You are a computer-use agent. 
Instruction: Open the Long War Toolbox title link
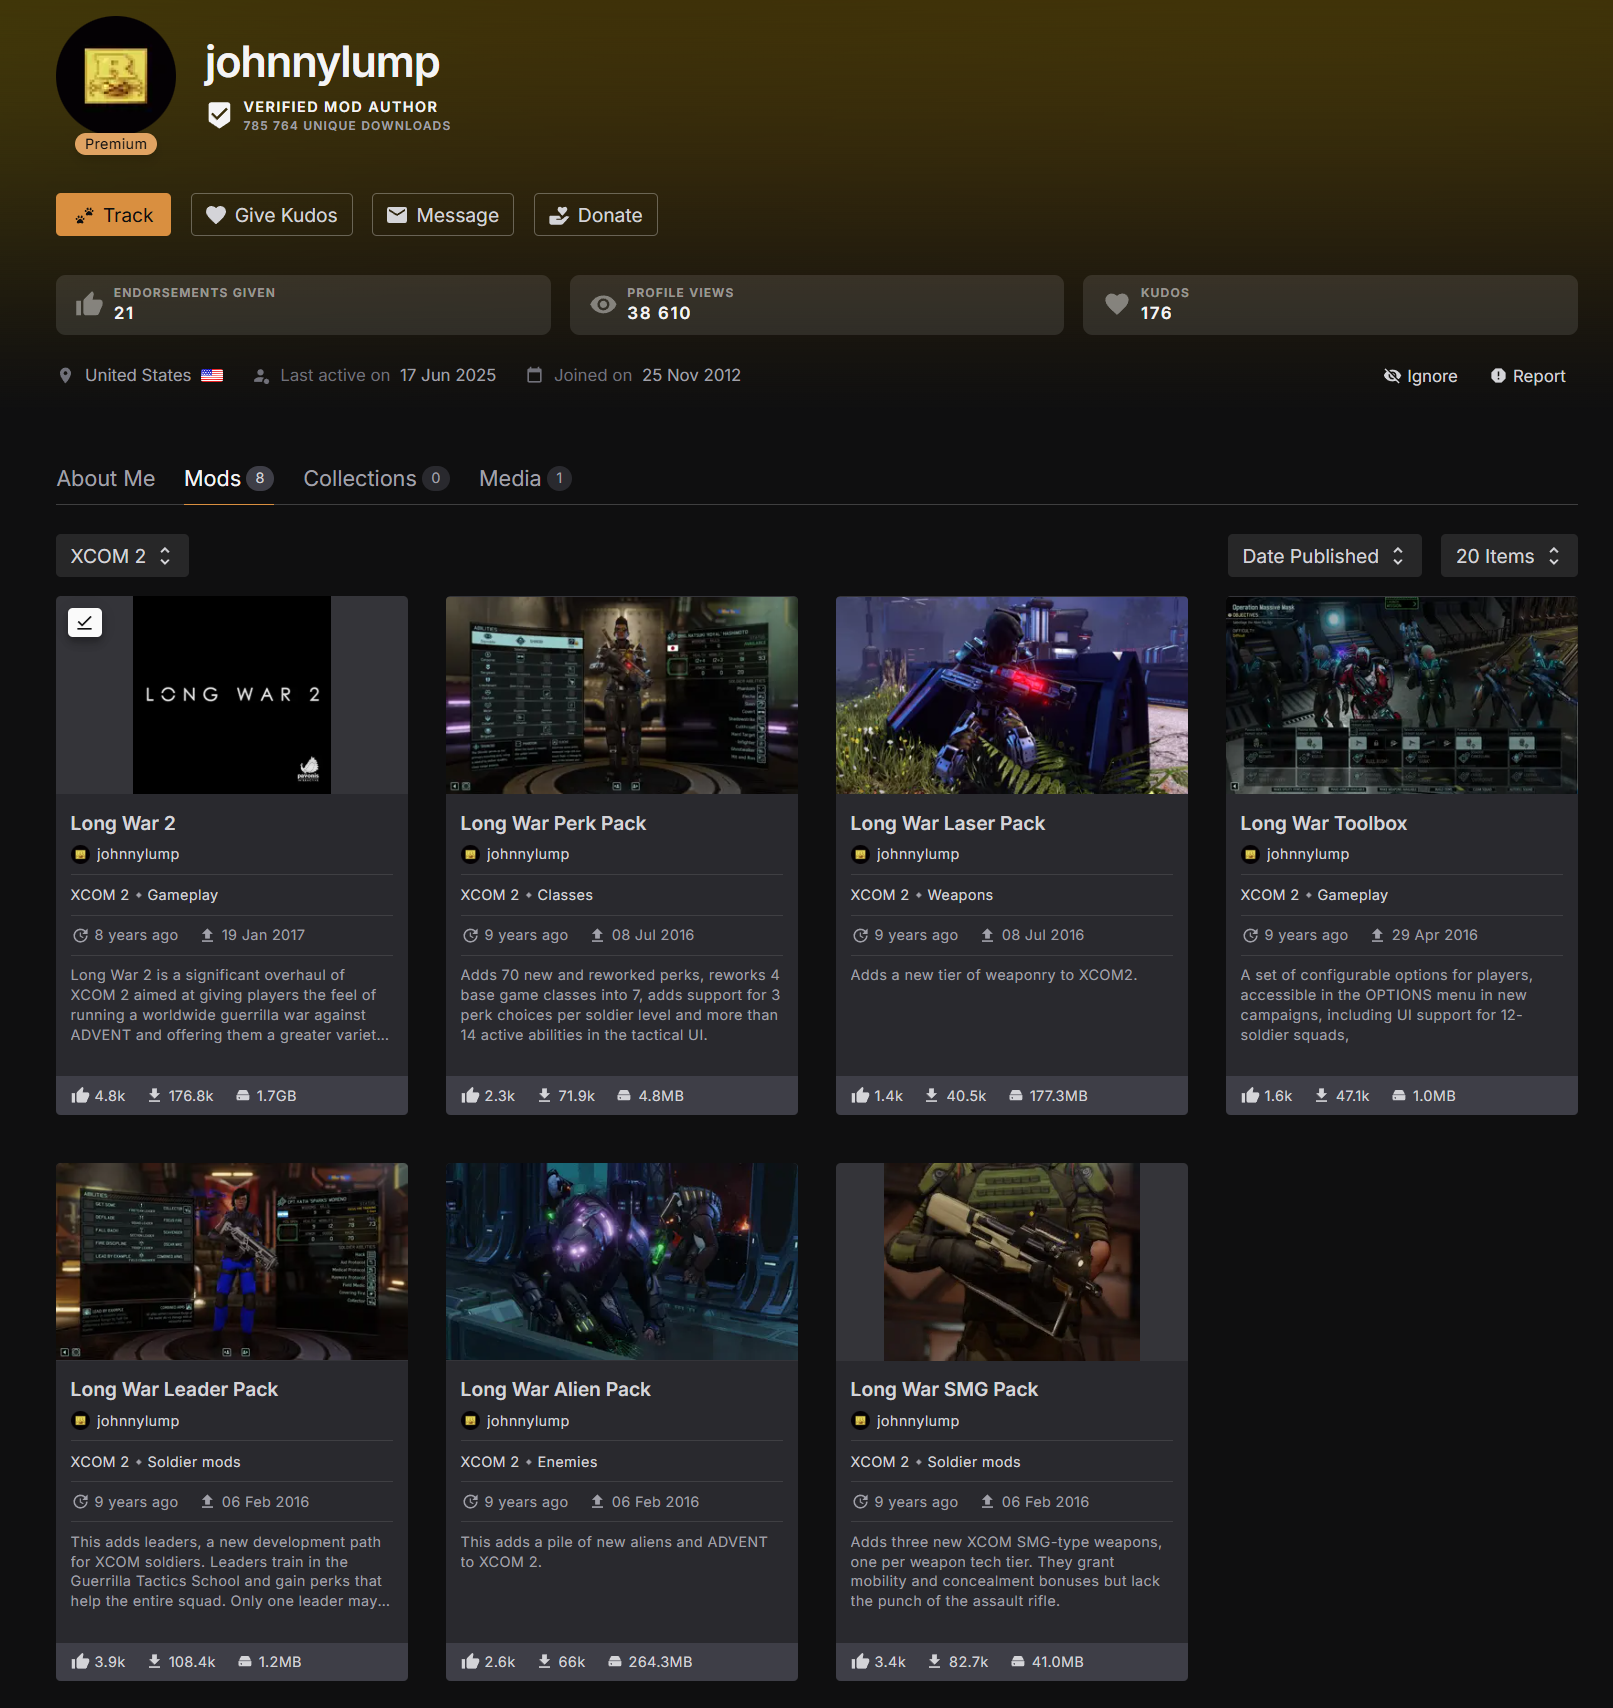pos(1323,823)
